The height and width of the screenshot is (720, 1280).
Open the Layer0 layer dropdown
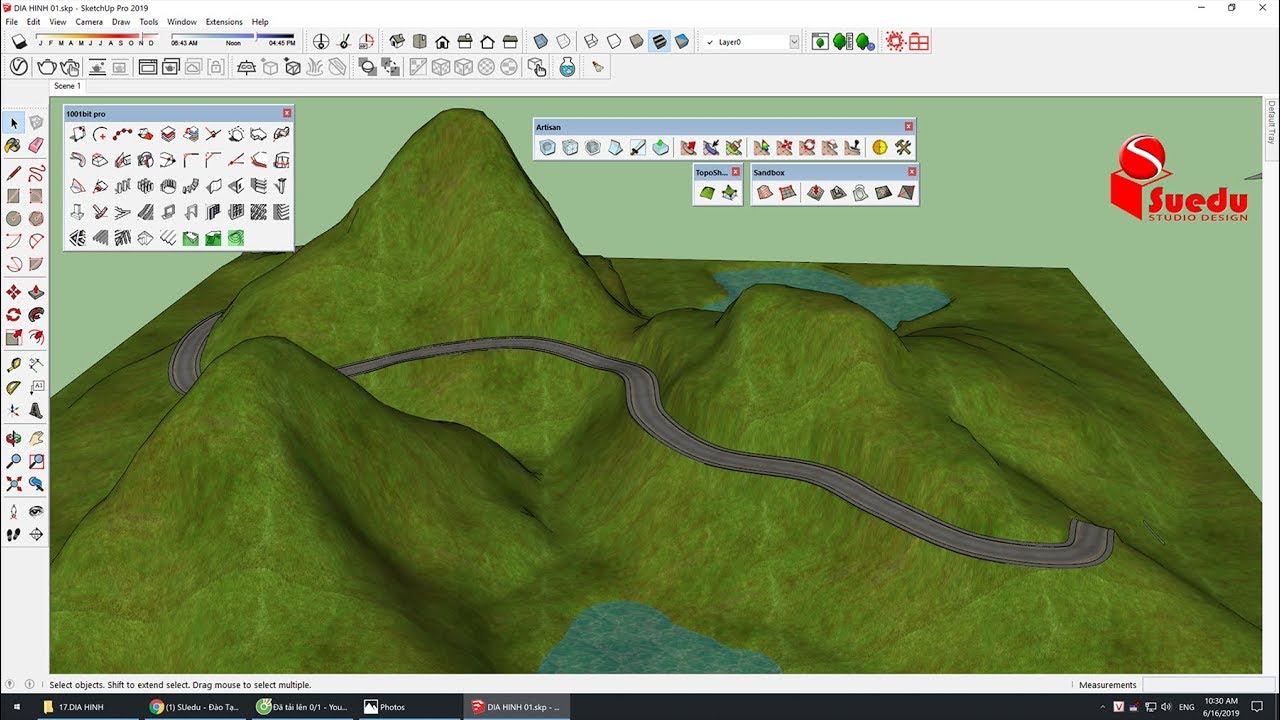coord(795,42)
